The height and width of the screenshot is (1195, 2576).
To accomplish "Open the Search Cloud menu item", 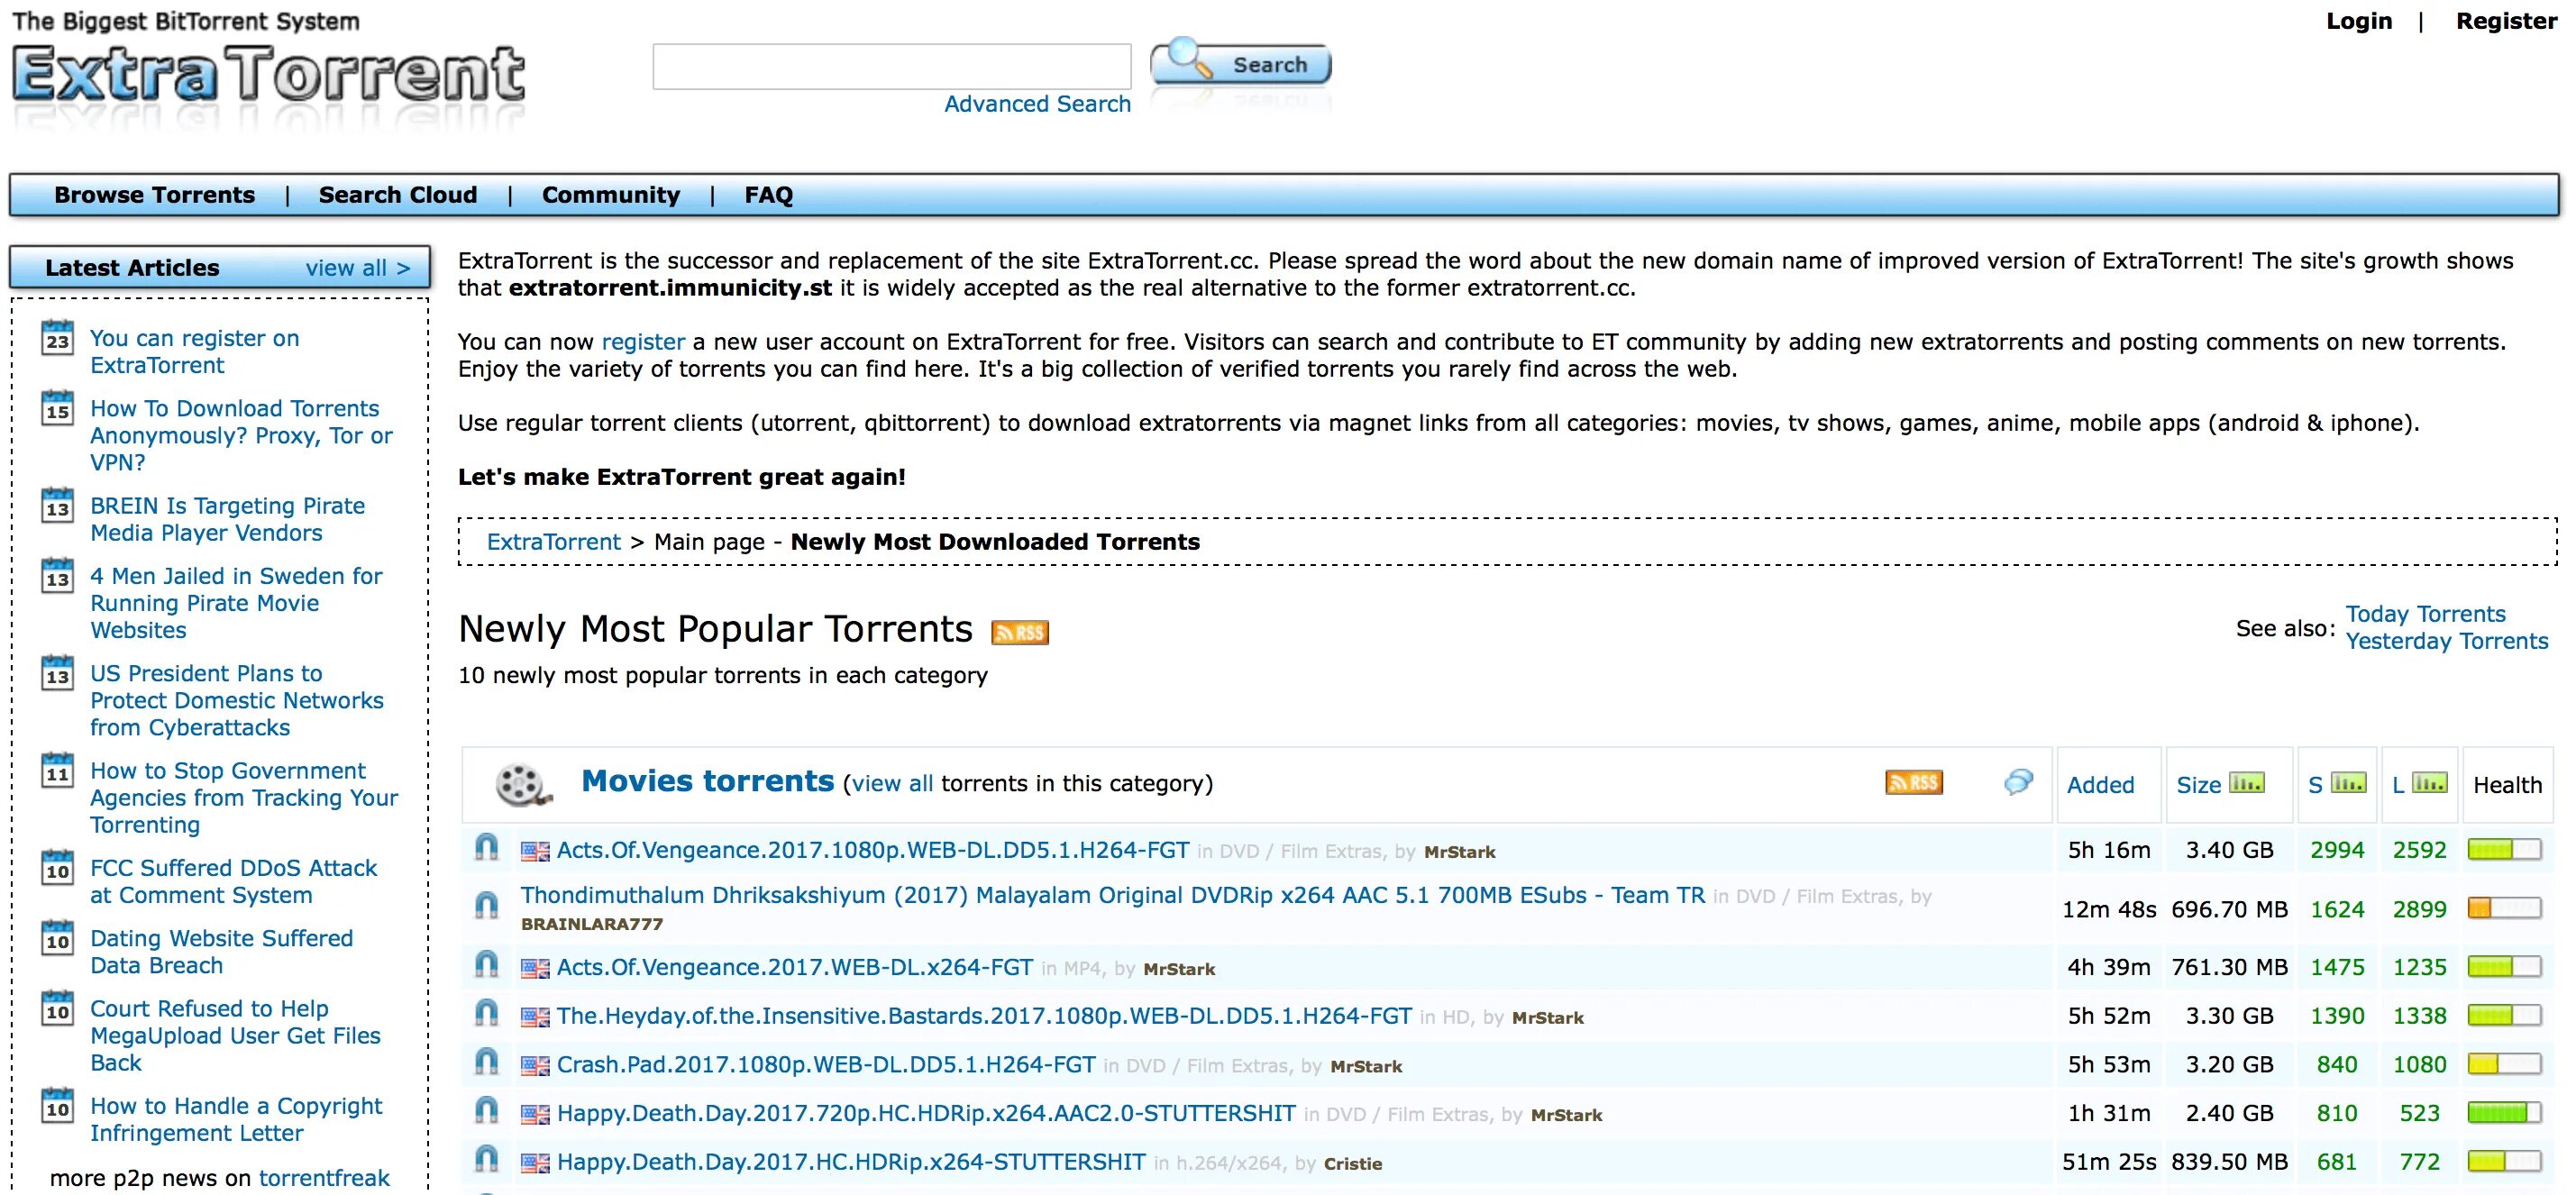I will click(397, 195).
